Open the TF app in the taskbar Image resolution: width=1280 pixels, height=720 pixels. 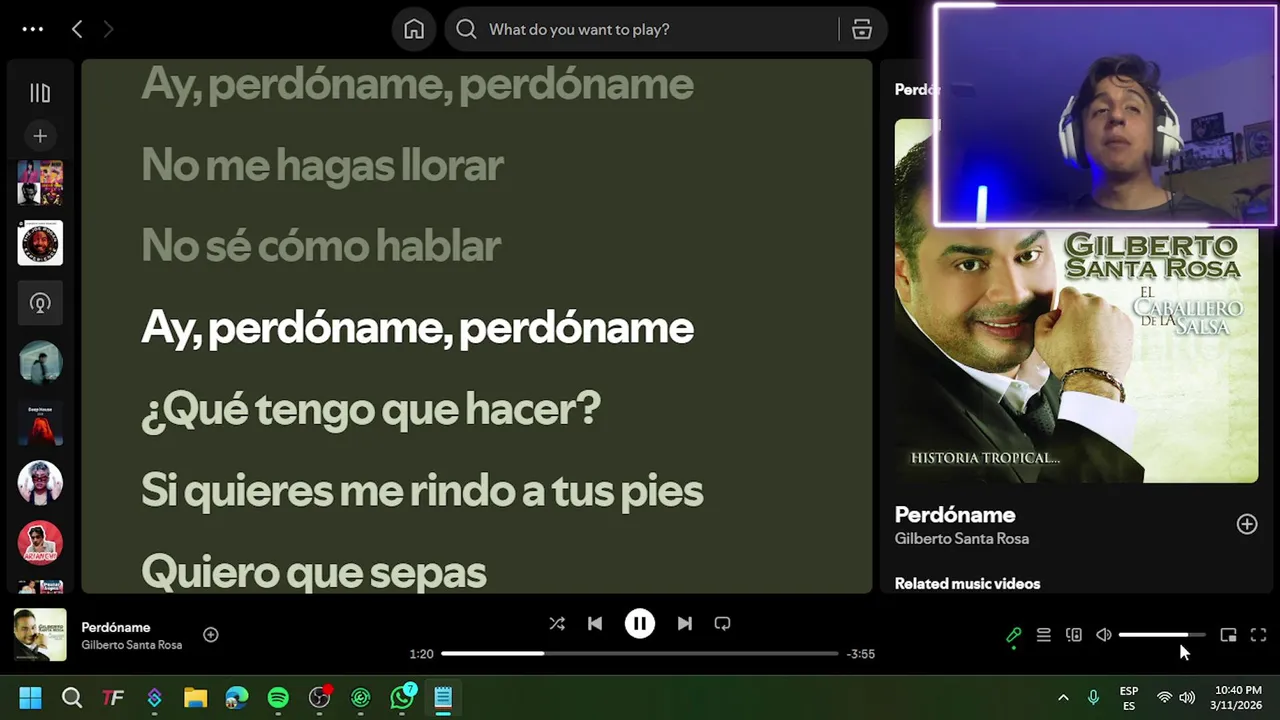[113, 698]
